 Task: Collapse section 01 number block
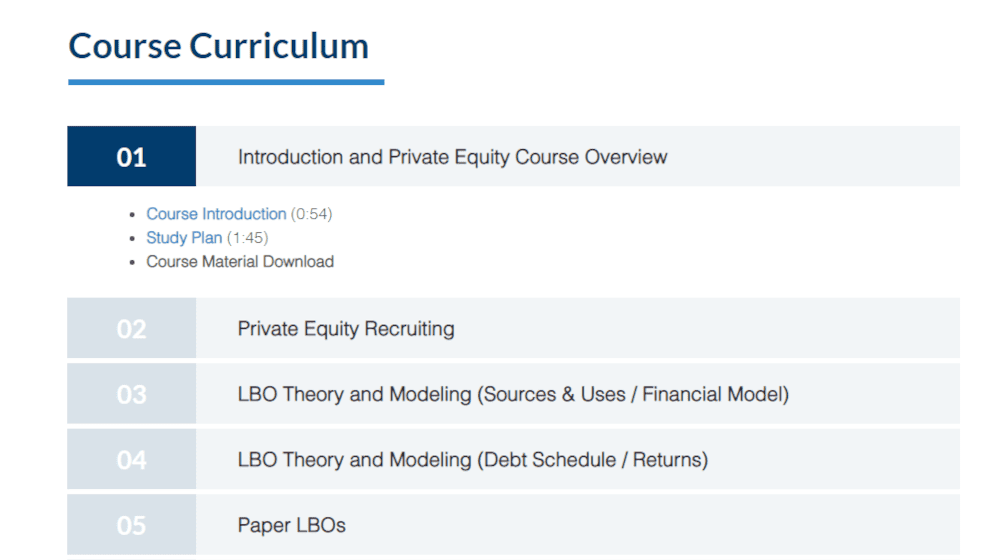[131, 156]
